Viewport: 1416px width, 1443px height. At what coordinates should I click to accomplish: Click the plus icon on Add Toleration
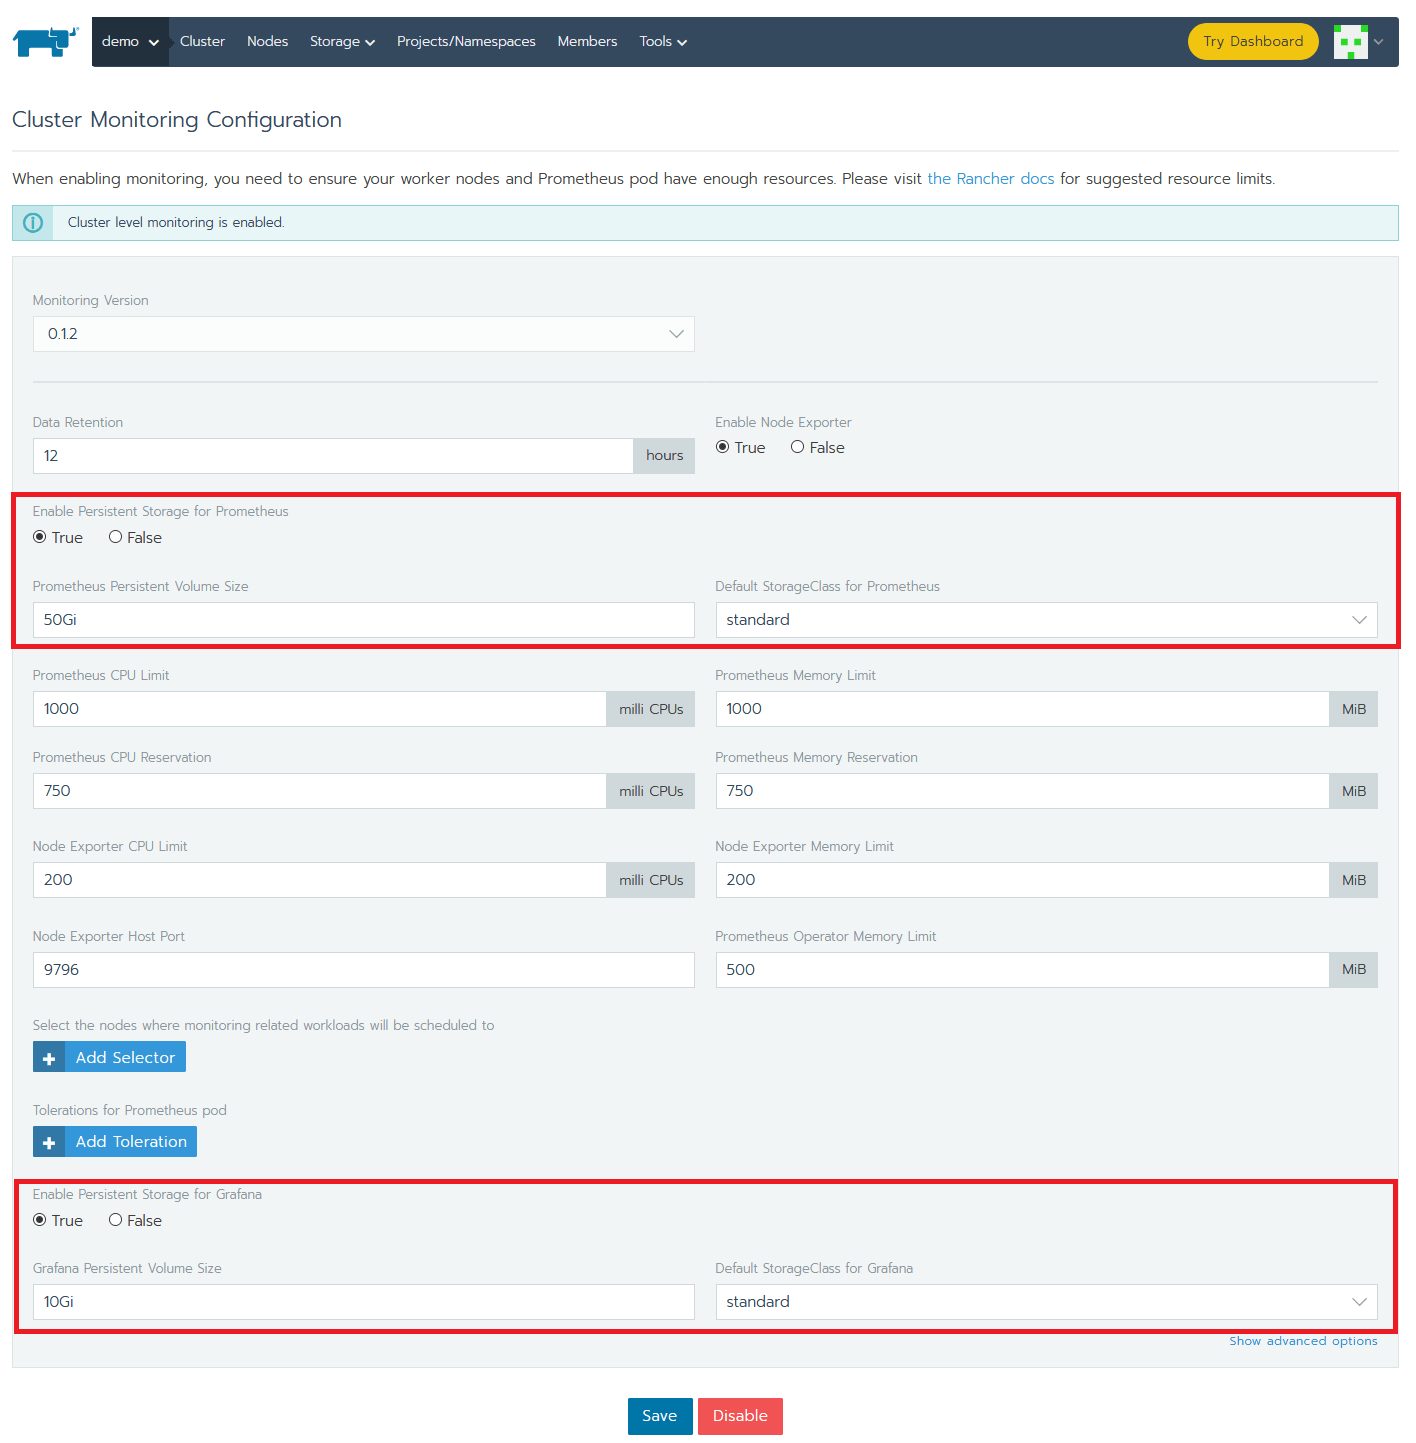[x=49, y=1142]
